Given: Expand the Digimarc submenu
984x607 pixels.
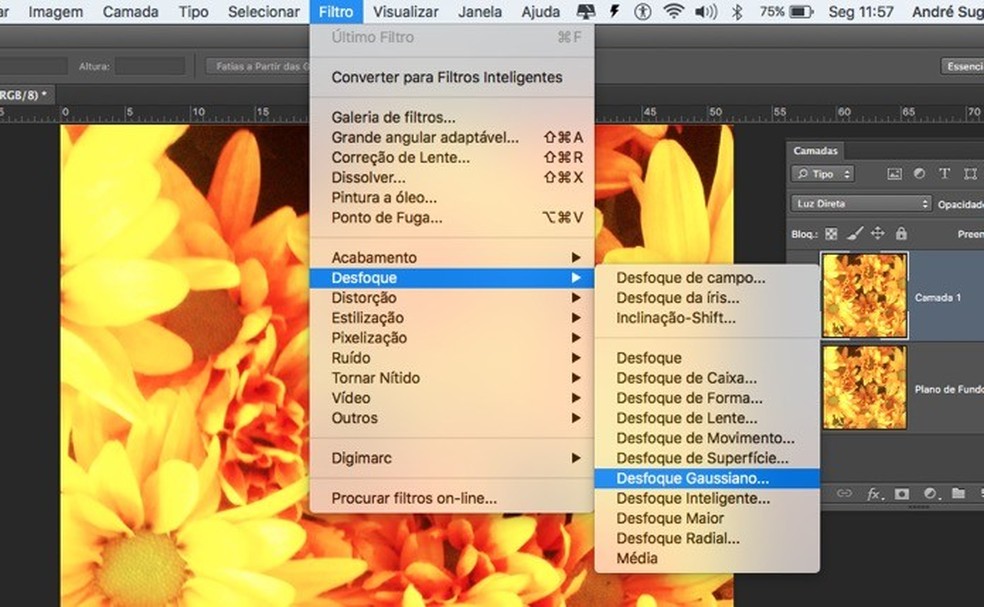Looking at the screenshot, I should pyautogui.click(x=452, y=458).
